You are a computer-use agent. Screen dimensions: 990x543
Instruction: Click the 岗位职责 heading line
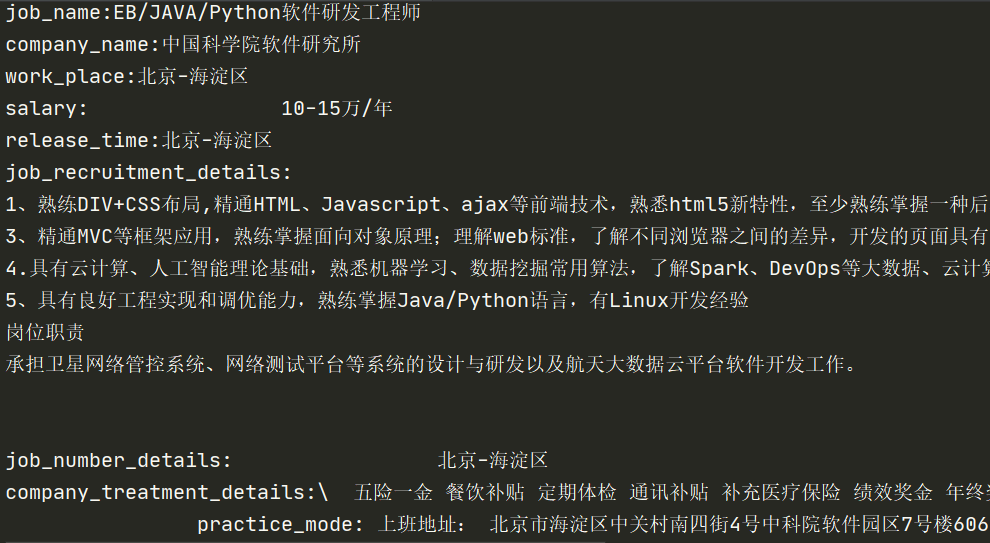pyautogui.click(x=45, y=332)
